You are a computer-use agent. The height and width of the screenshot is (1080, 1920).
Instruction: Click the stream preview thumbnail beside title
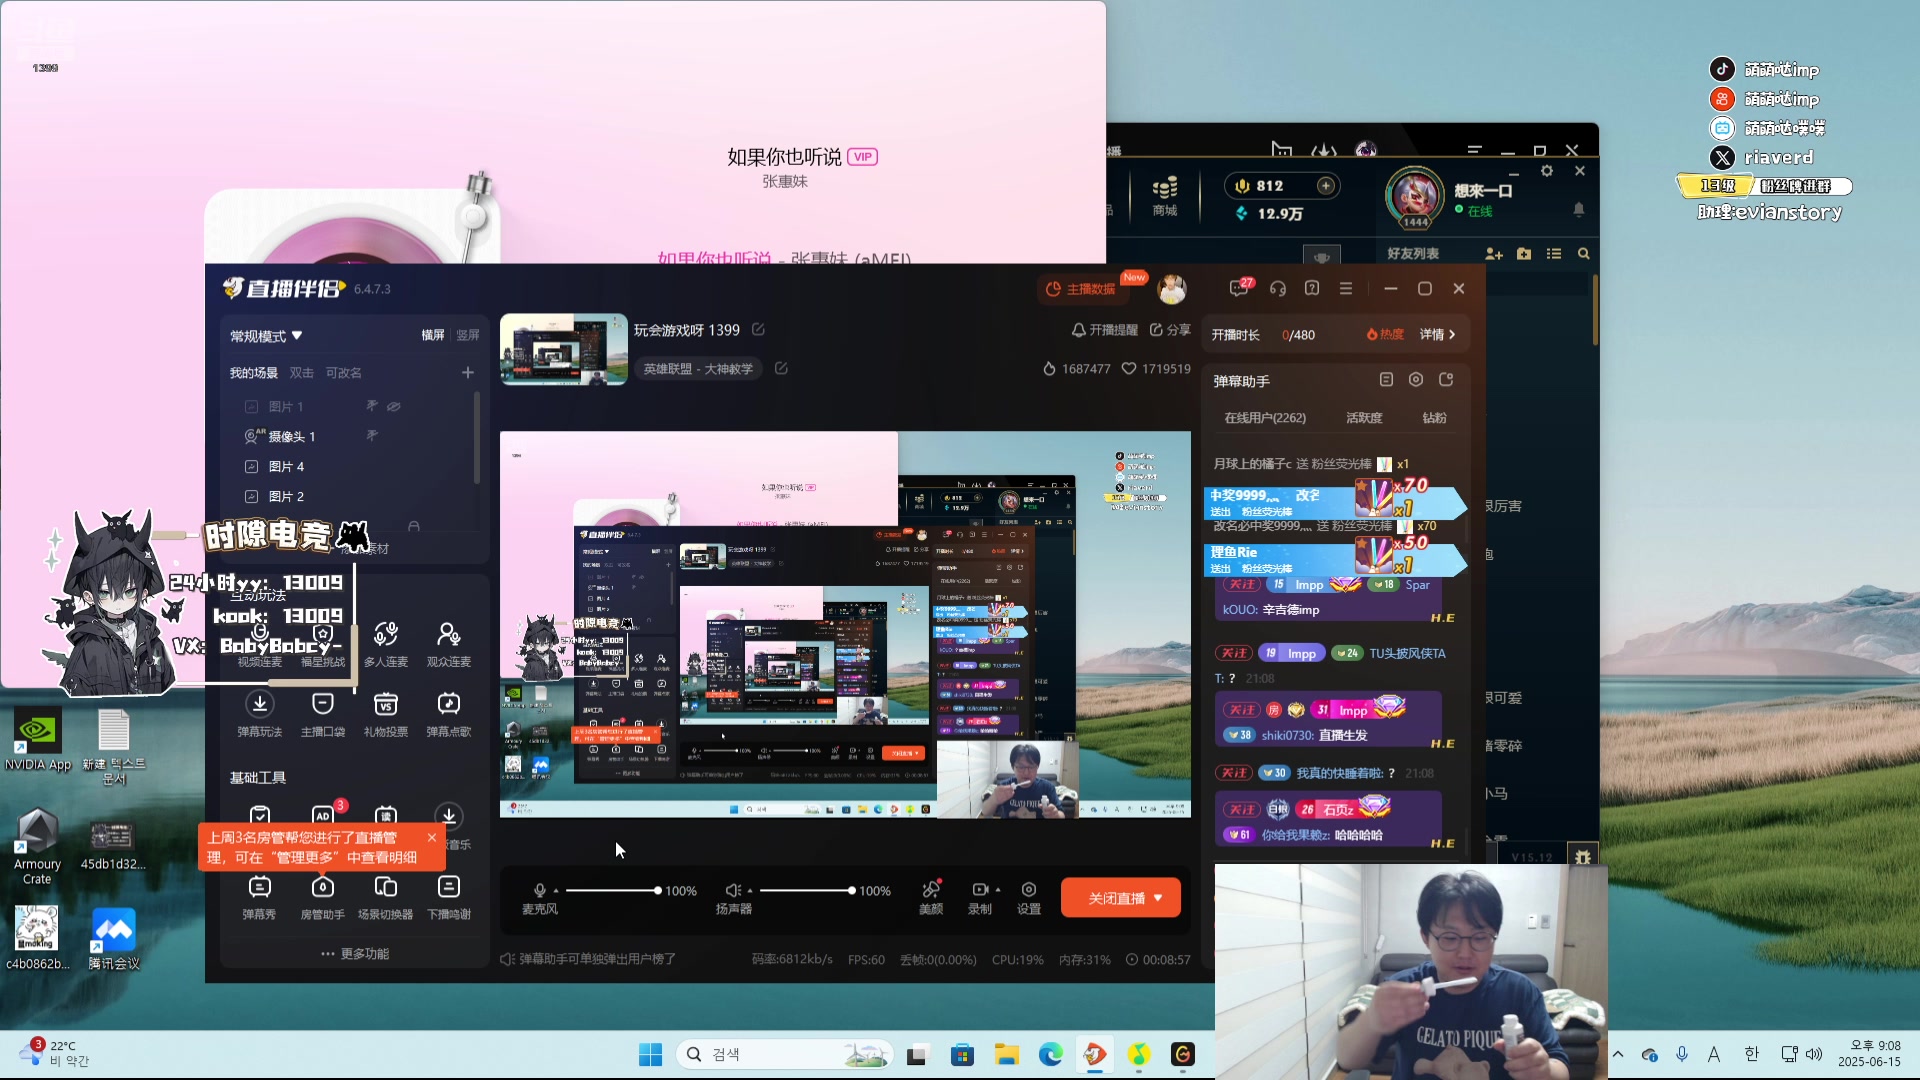563,349
